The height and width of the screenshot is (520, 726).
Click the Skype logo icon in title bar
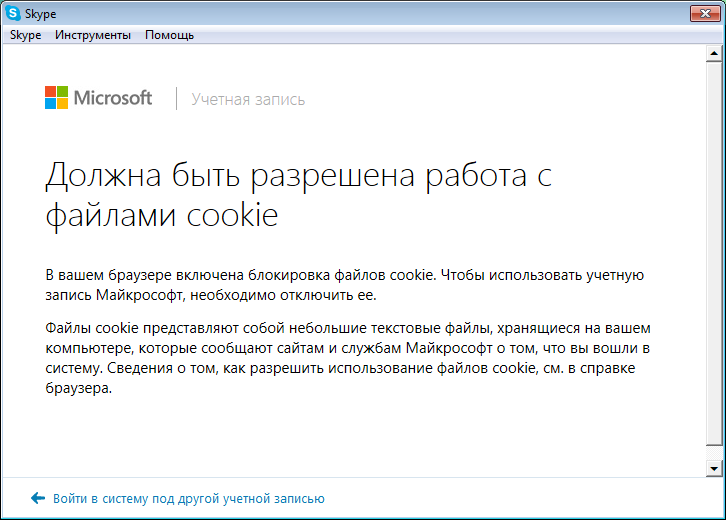13,13
